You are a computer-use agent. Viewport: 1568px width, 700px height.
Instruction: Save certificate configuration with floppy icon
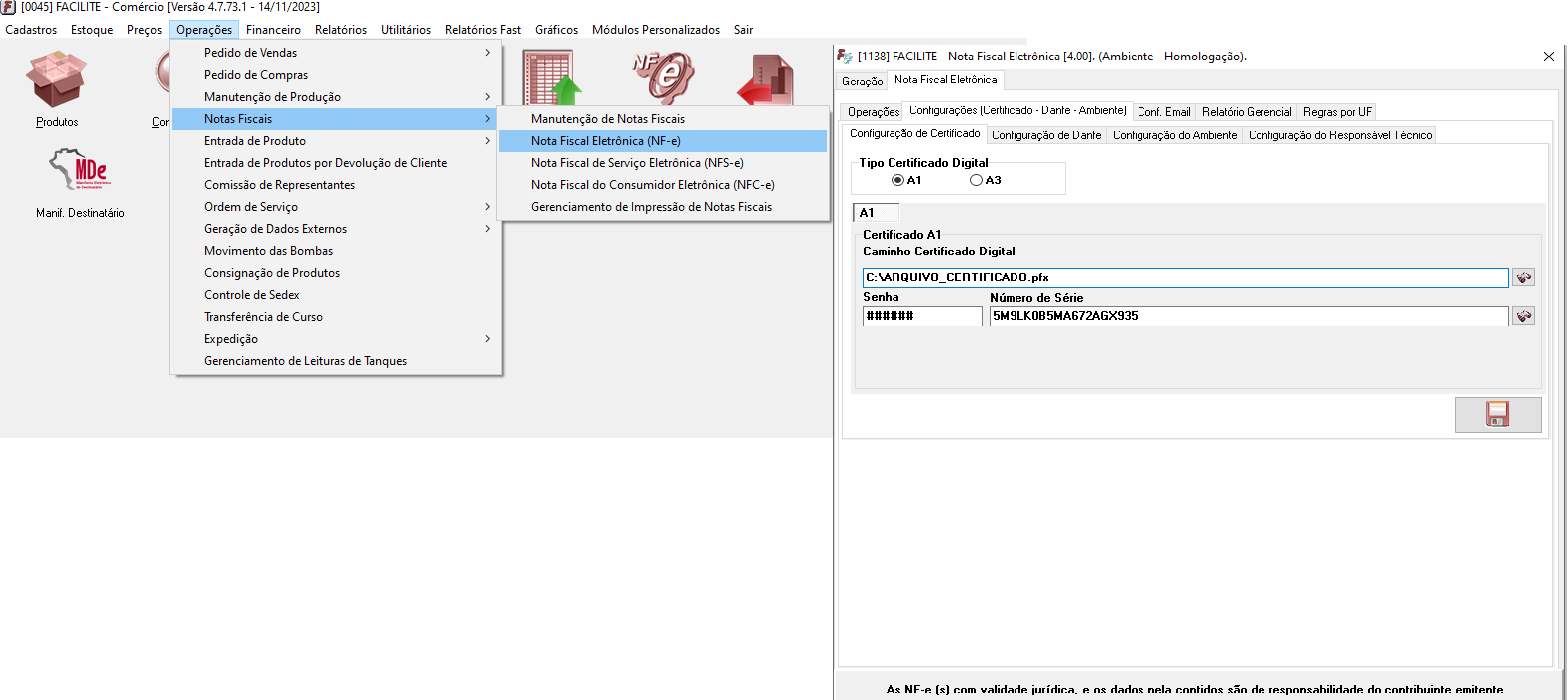1498,414
